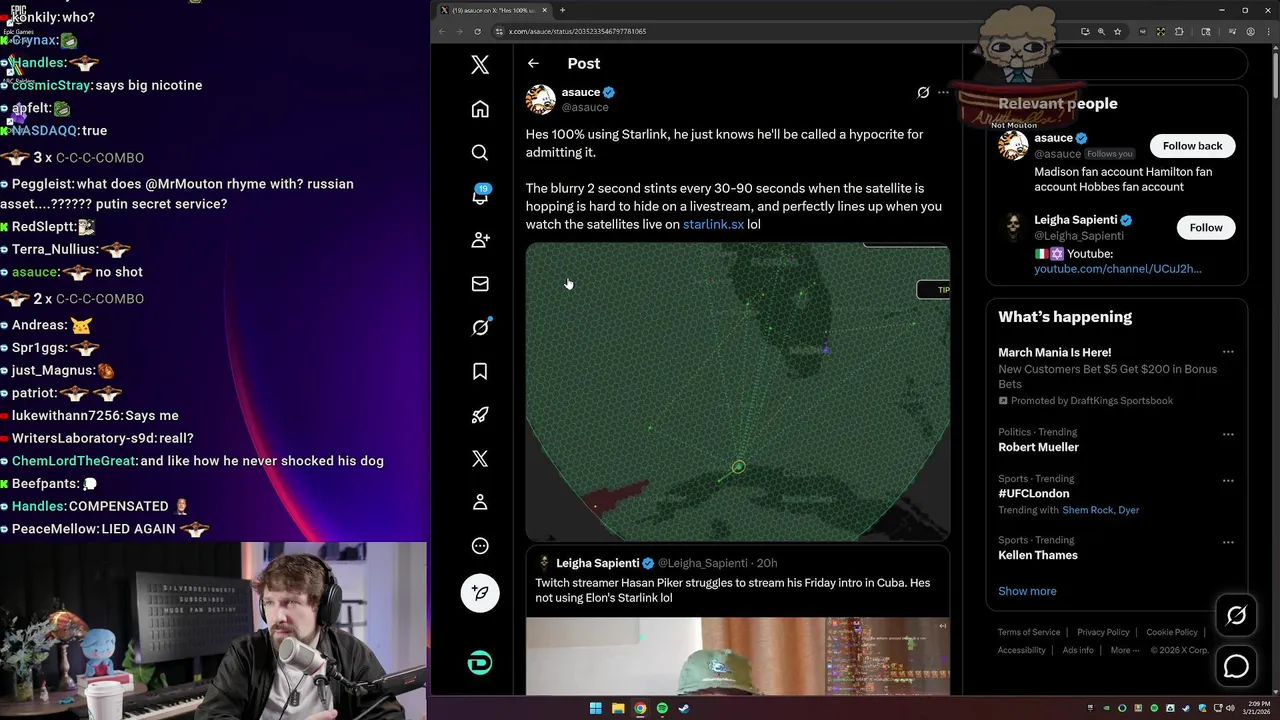Open the floating chat messages button
This screenshot has width=1280, height=720.
[x=1236, y=665]
